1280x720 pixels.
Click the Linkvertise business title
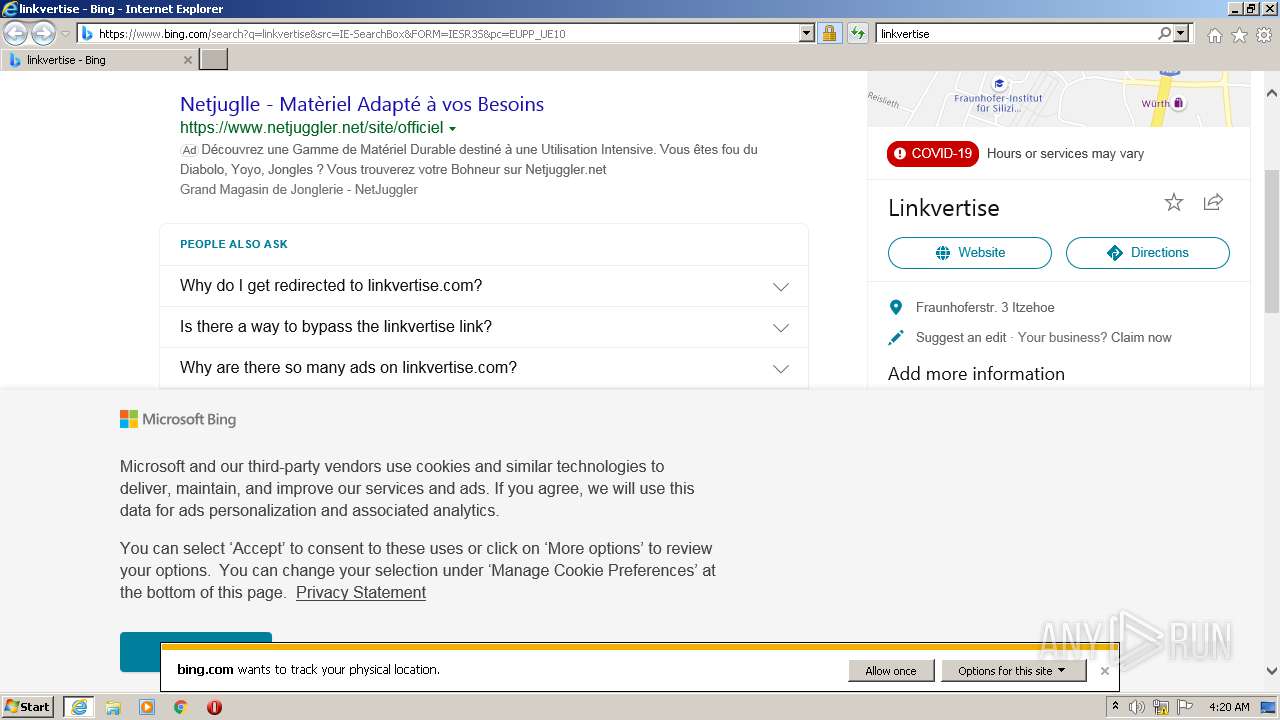(943, 208)
